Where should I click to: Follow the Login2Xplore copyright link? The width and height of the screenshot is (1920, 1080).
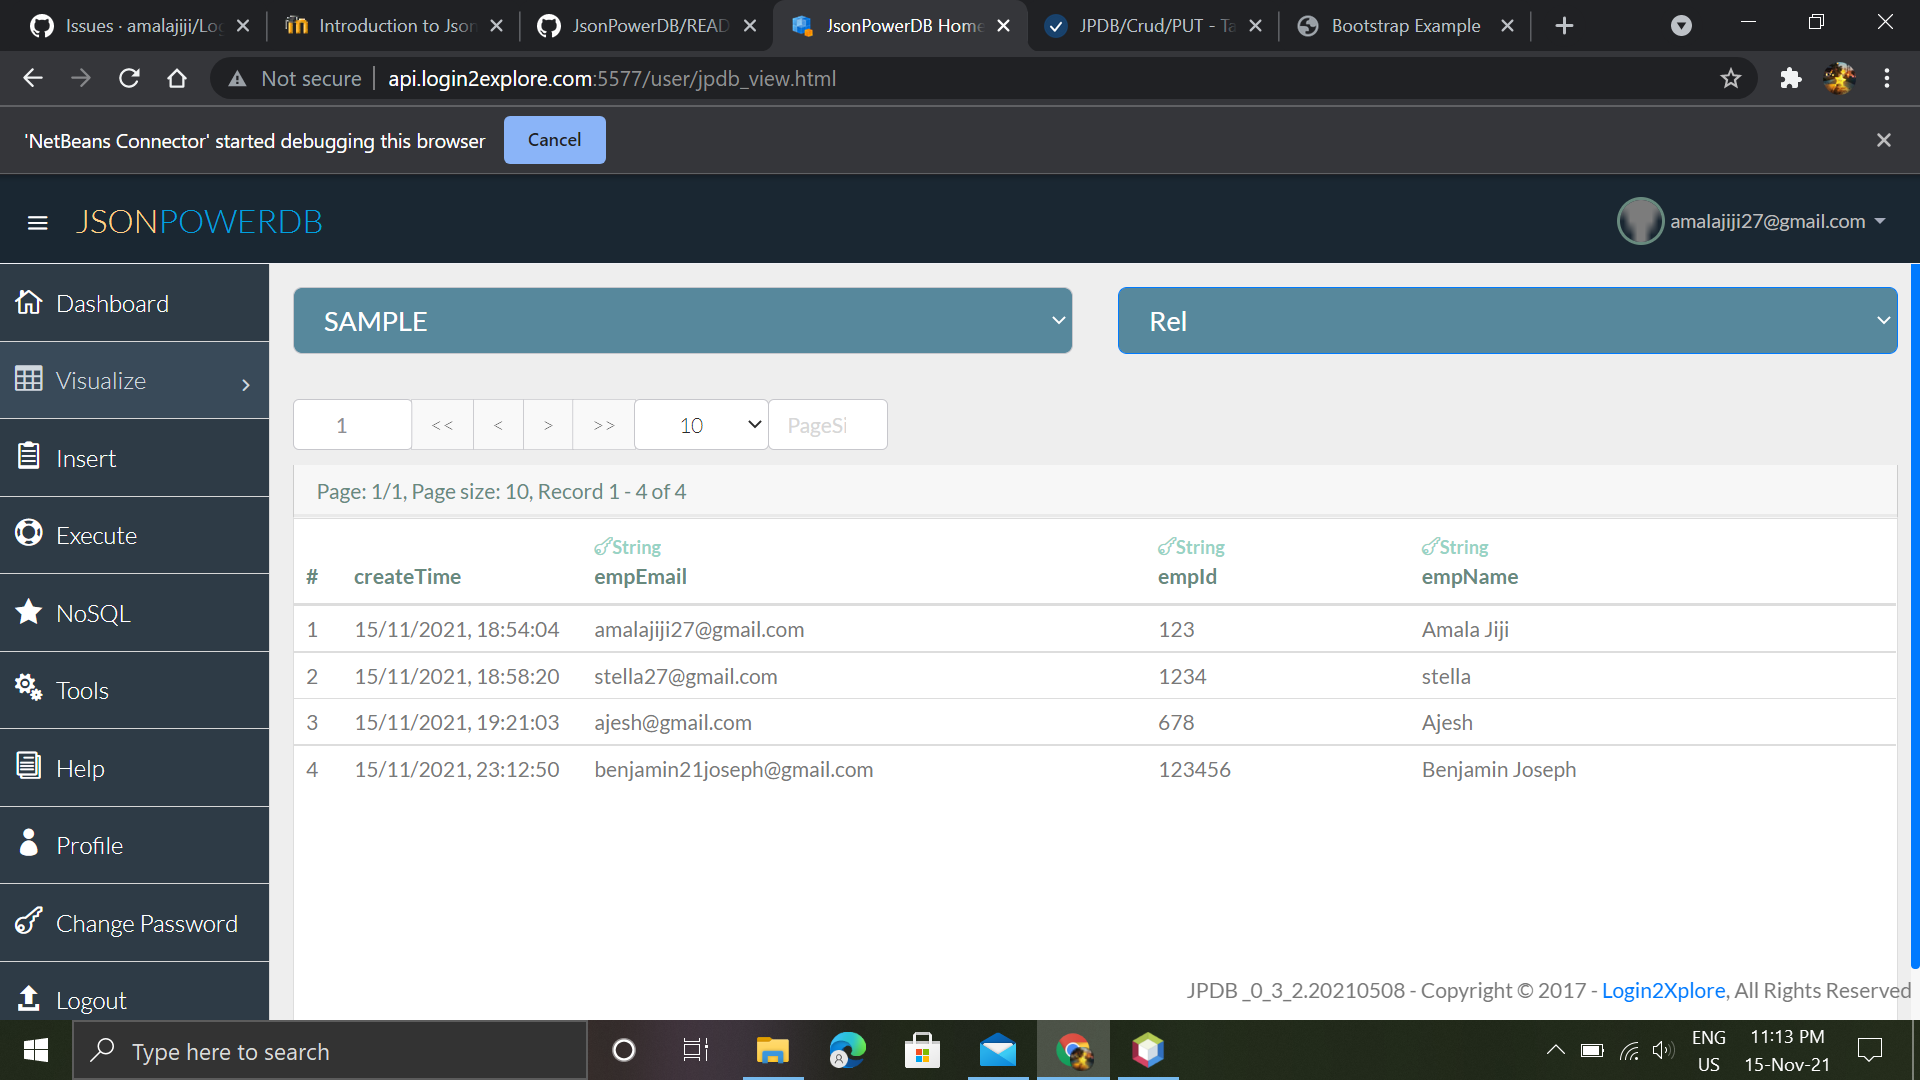coord(1663,990)
